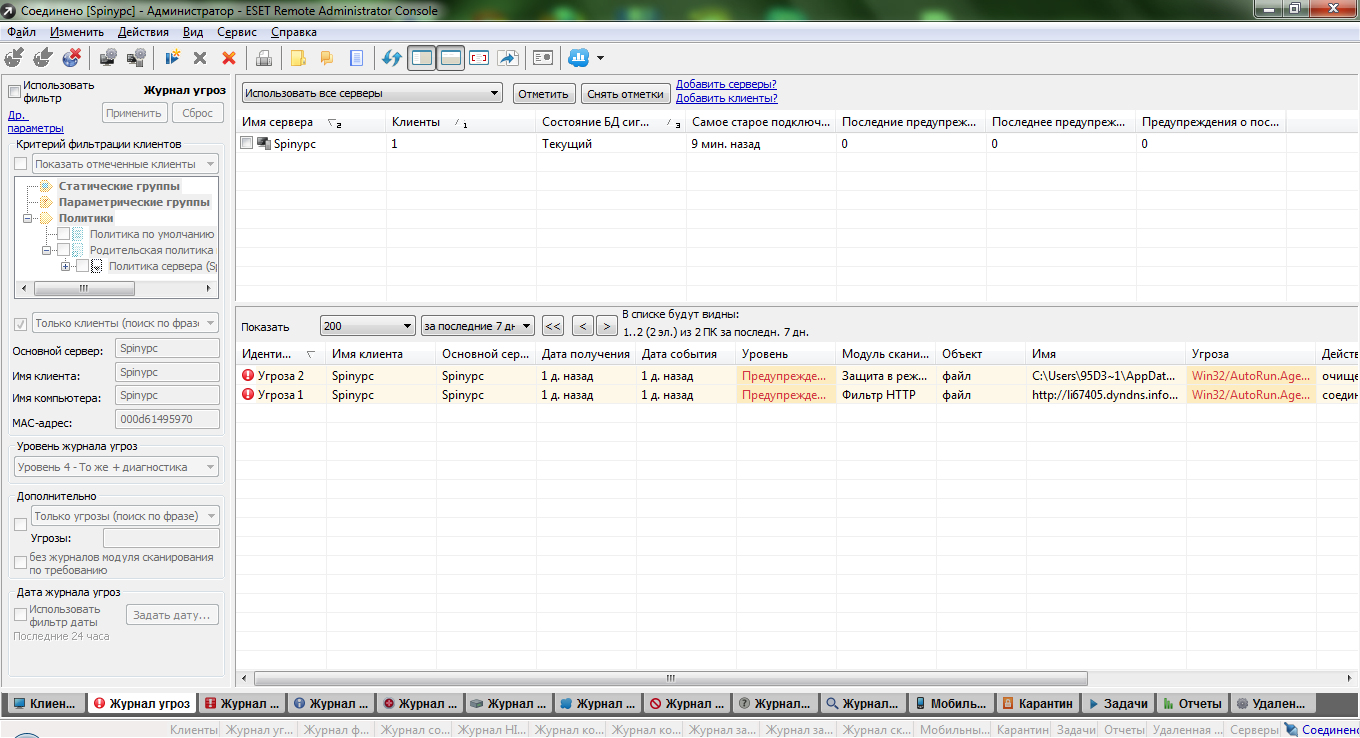Collapse the Политики tree node
1360x738 pixels.
click(28, 218)
